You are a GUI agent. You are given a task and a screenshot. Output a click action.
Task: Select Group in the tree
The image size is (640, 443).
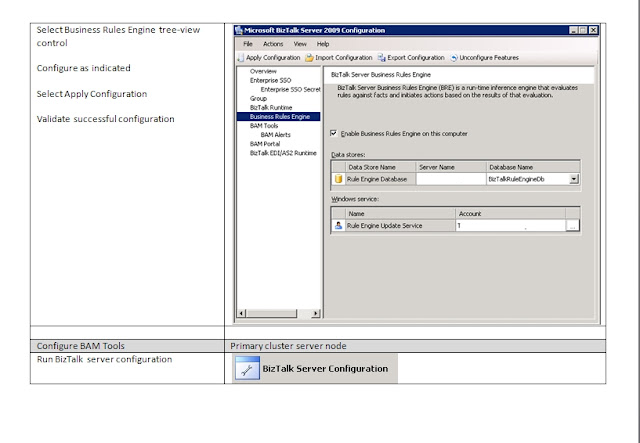[x=258, y=98]
